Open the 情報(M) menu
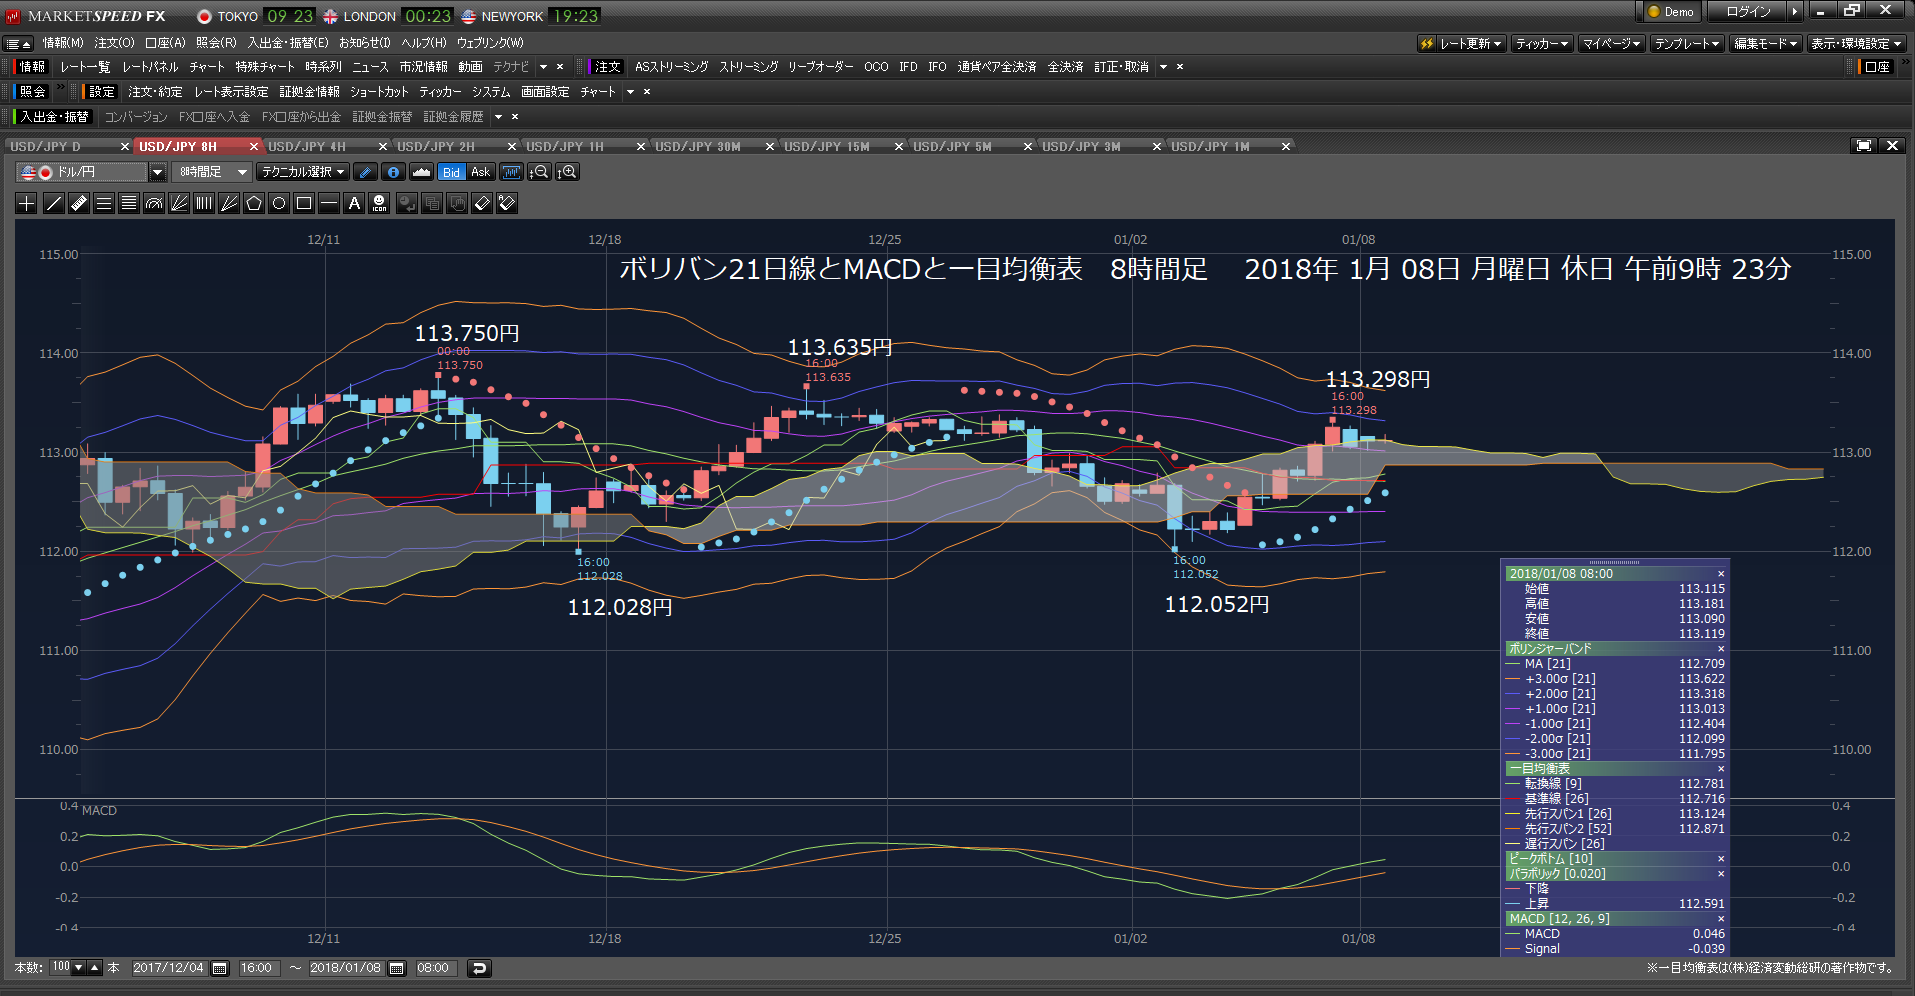Viewport: 1915px width, 996px height. 63,43
